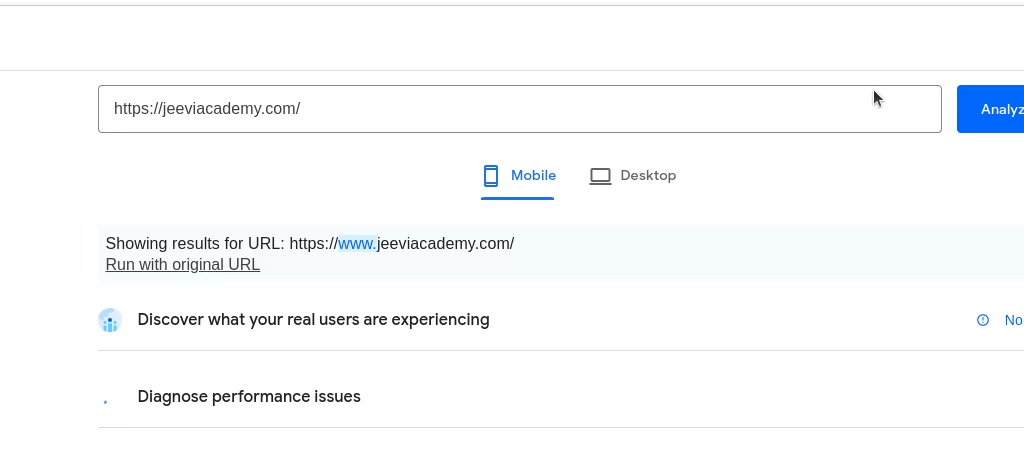Click the highlighted www. in the results URL
The image size is (1024, 472).
(357, 244)
